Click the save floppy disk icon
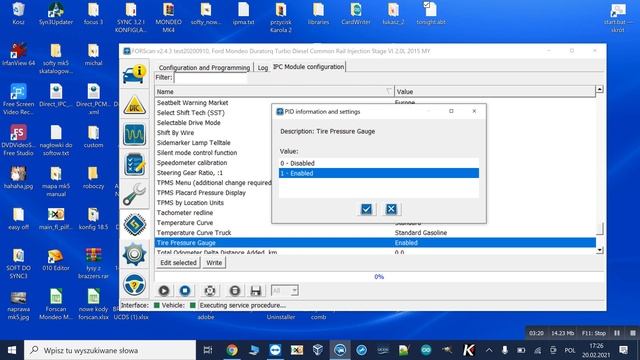The image size is (640, 360). click(256, 291)
